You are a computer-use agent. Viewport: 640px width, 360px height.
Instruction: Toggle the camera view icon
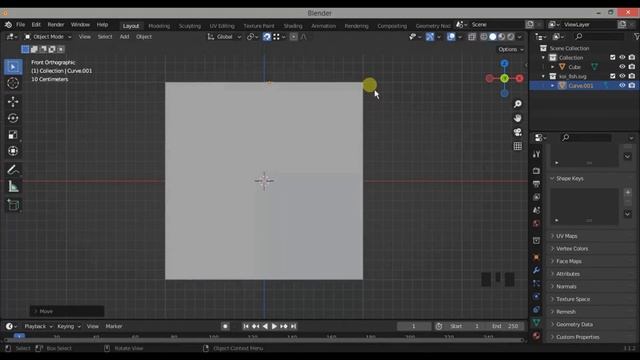[518, 132]
